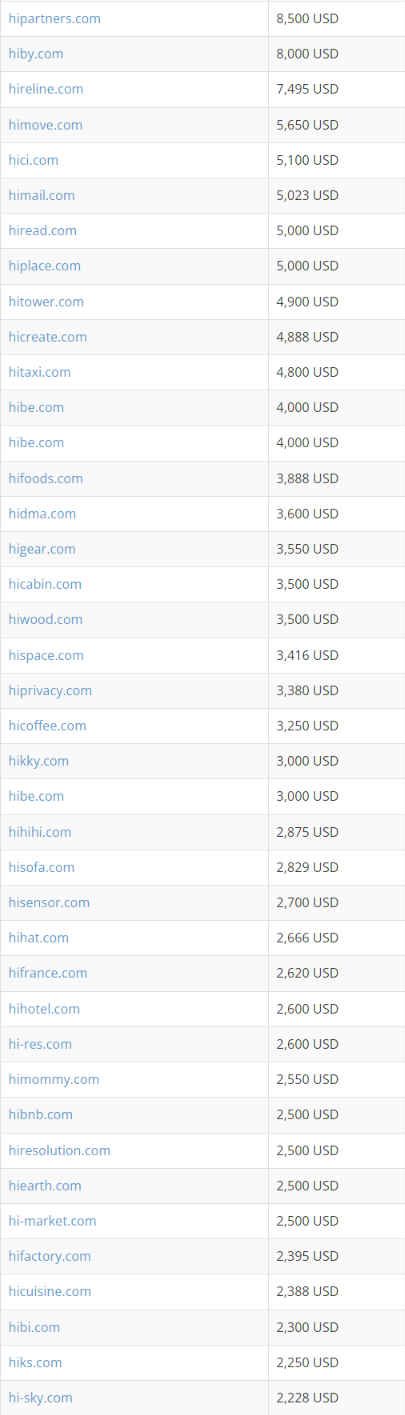Screen dimensions: 405x1415
Task: Click the hifoods.com link
Action: 45,478
